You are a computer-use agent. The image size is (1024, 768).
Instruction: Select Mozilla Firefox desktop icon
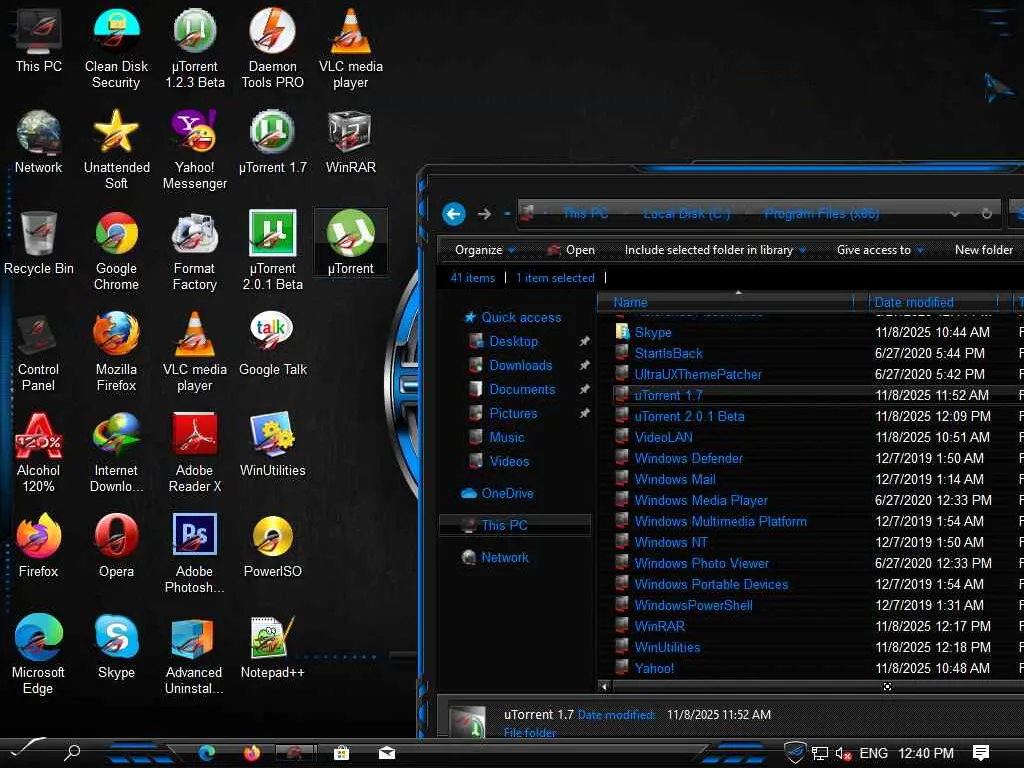tap(116, 352)
